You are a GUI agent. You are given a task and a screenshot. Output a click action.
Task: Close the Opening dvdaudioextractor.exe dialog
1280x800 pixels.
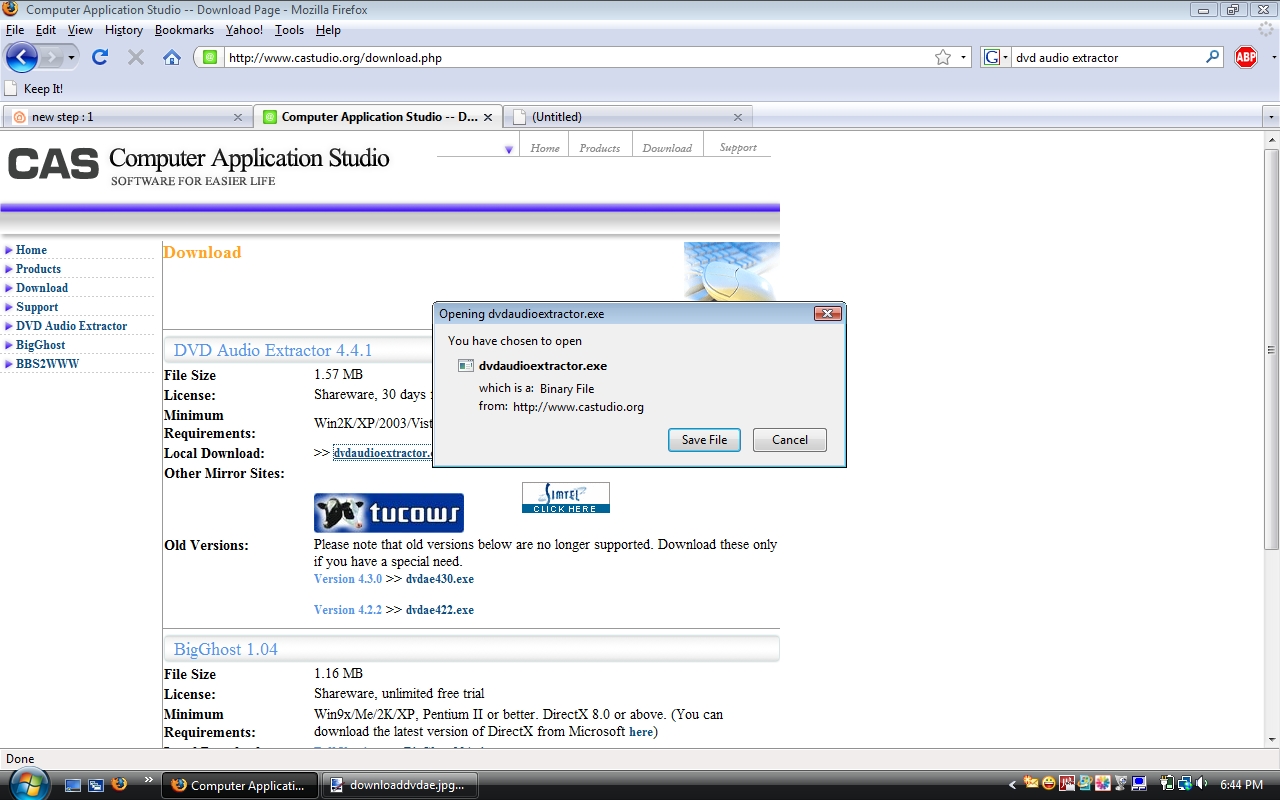pyautogui.click(x=827, y=313)
